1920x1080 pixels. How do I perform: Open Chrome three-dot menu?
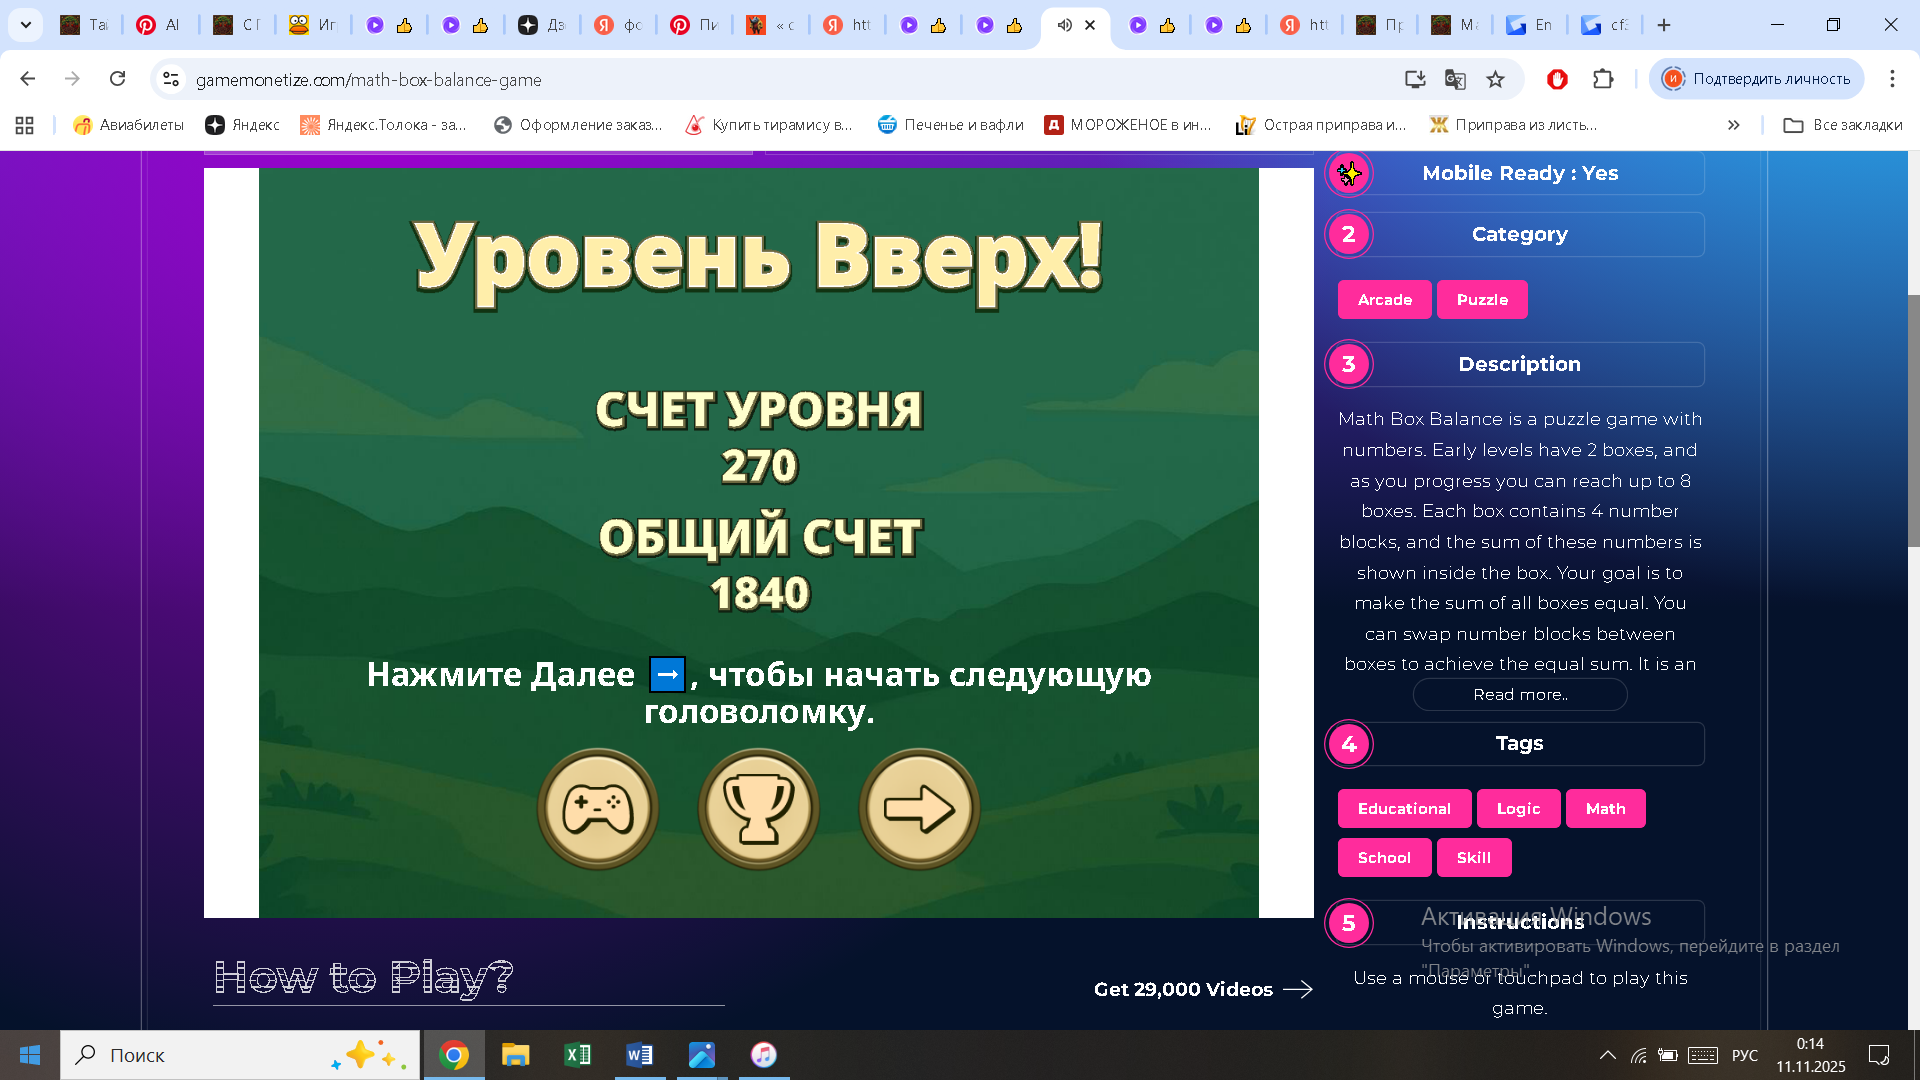pyautogui.click(x=1893, y=79)
